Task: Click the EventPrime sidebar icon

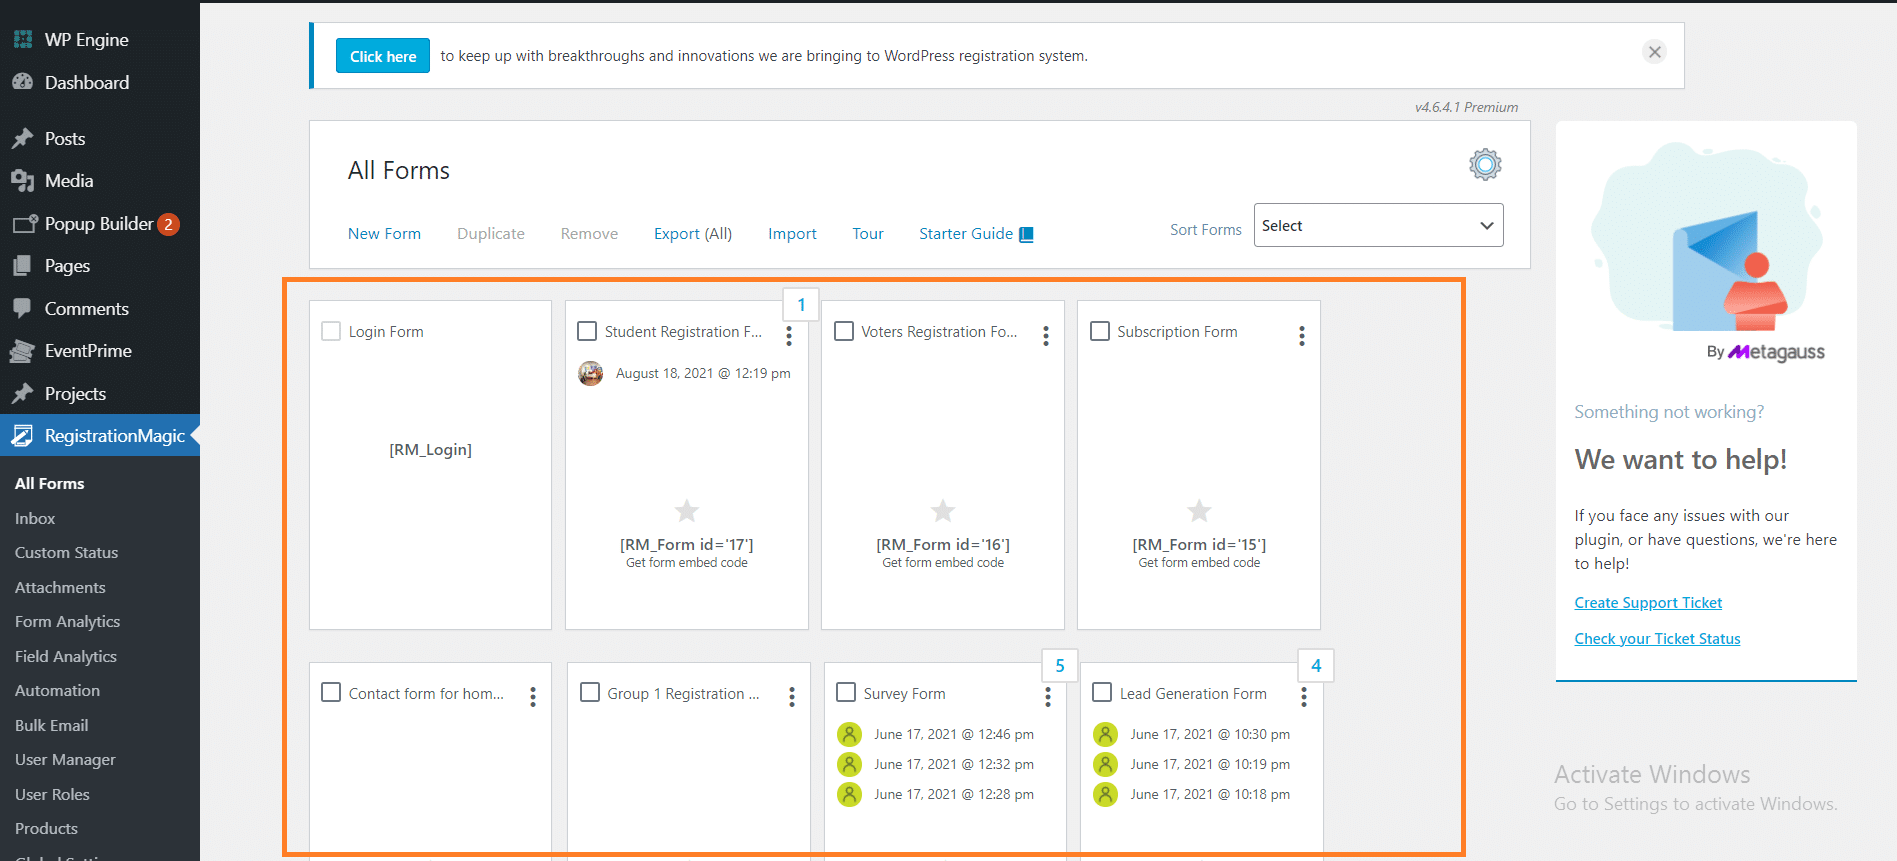Action: (22, 351)
